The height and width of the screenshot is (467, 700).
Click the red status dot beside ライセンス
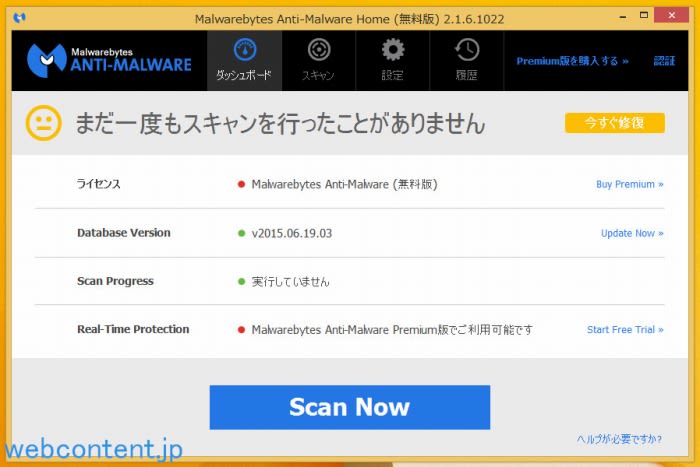tap(241, 184)
